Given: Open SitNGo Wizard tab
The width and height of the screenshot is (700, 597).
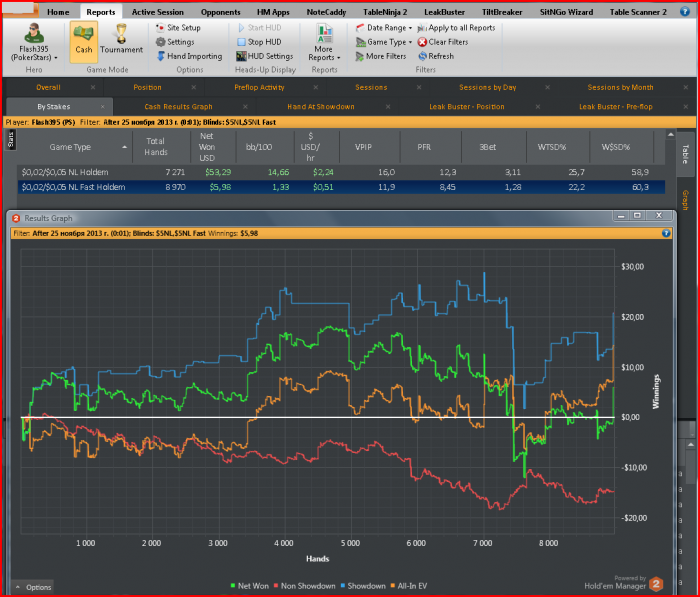Looking at the screenshot, I should pos(567,12).
